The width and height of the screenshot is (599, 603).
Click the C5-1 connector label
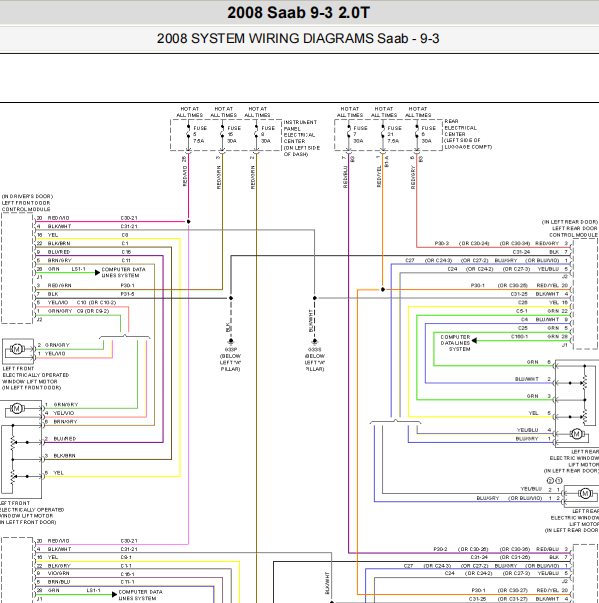[522, 311]
